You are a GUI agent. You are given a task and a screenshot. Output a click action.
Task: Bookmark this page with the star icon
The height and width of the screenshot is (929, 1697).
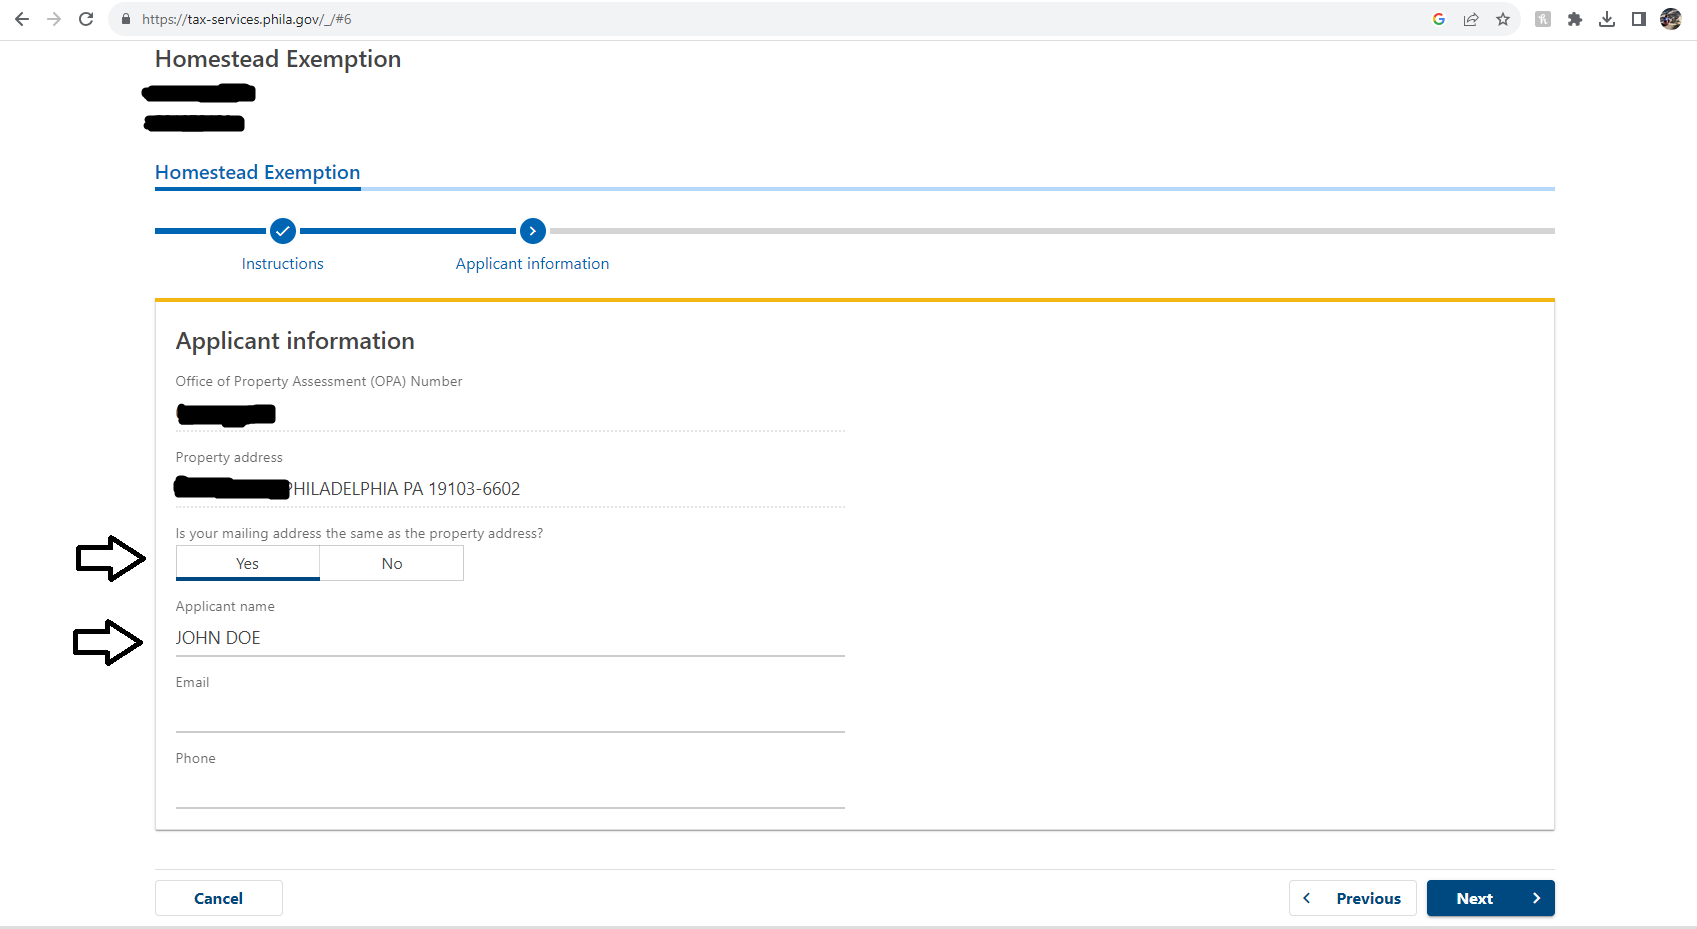coord(1503,19)
